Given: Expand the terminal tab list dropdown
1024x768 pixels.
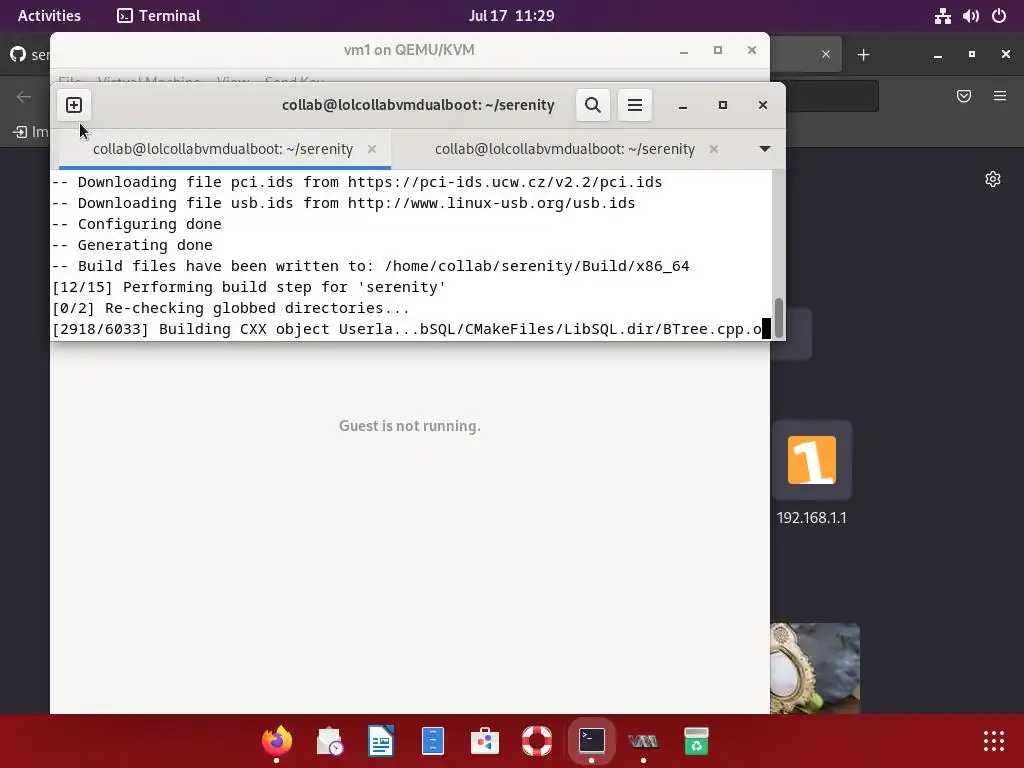Looking at the screenshot, I should point(765,149).
